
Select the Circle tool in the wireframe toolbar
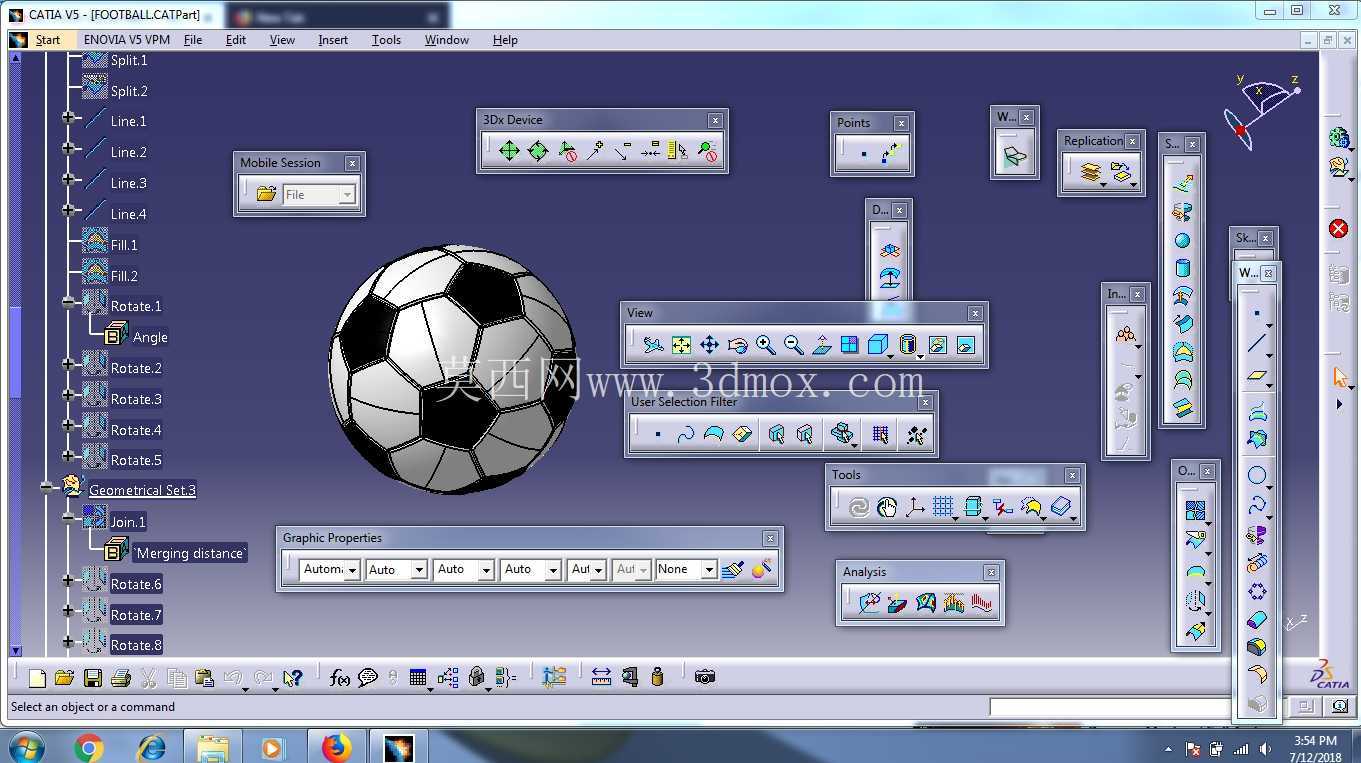[1257, 476]
